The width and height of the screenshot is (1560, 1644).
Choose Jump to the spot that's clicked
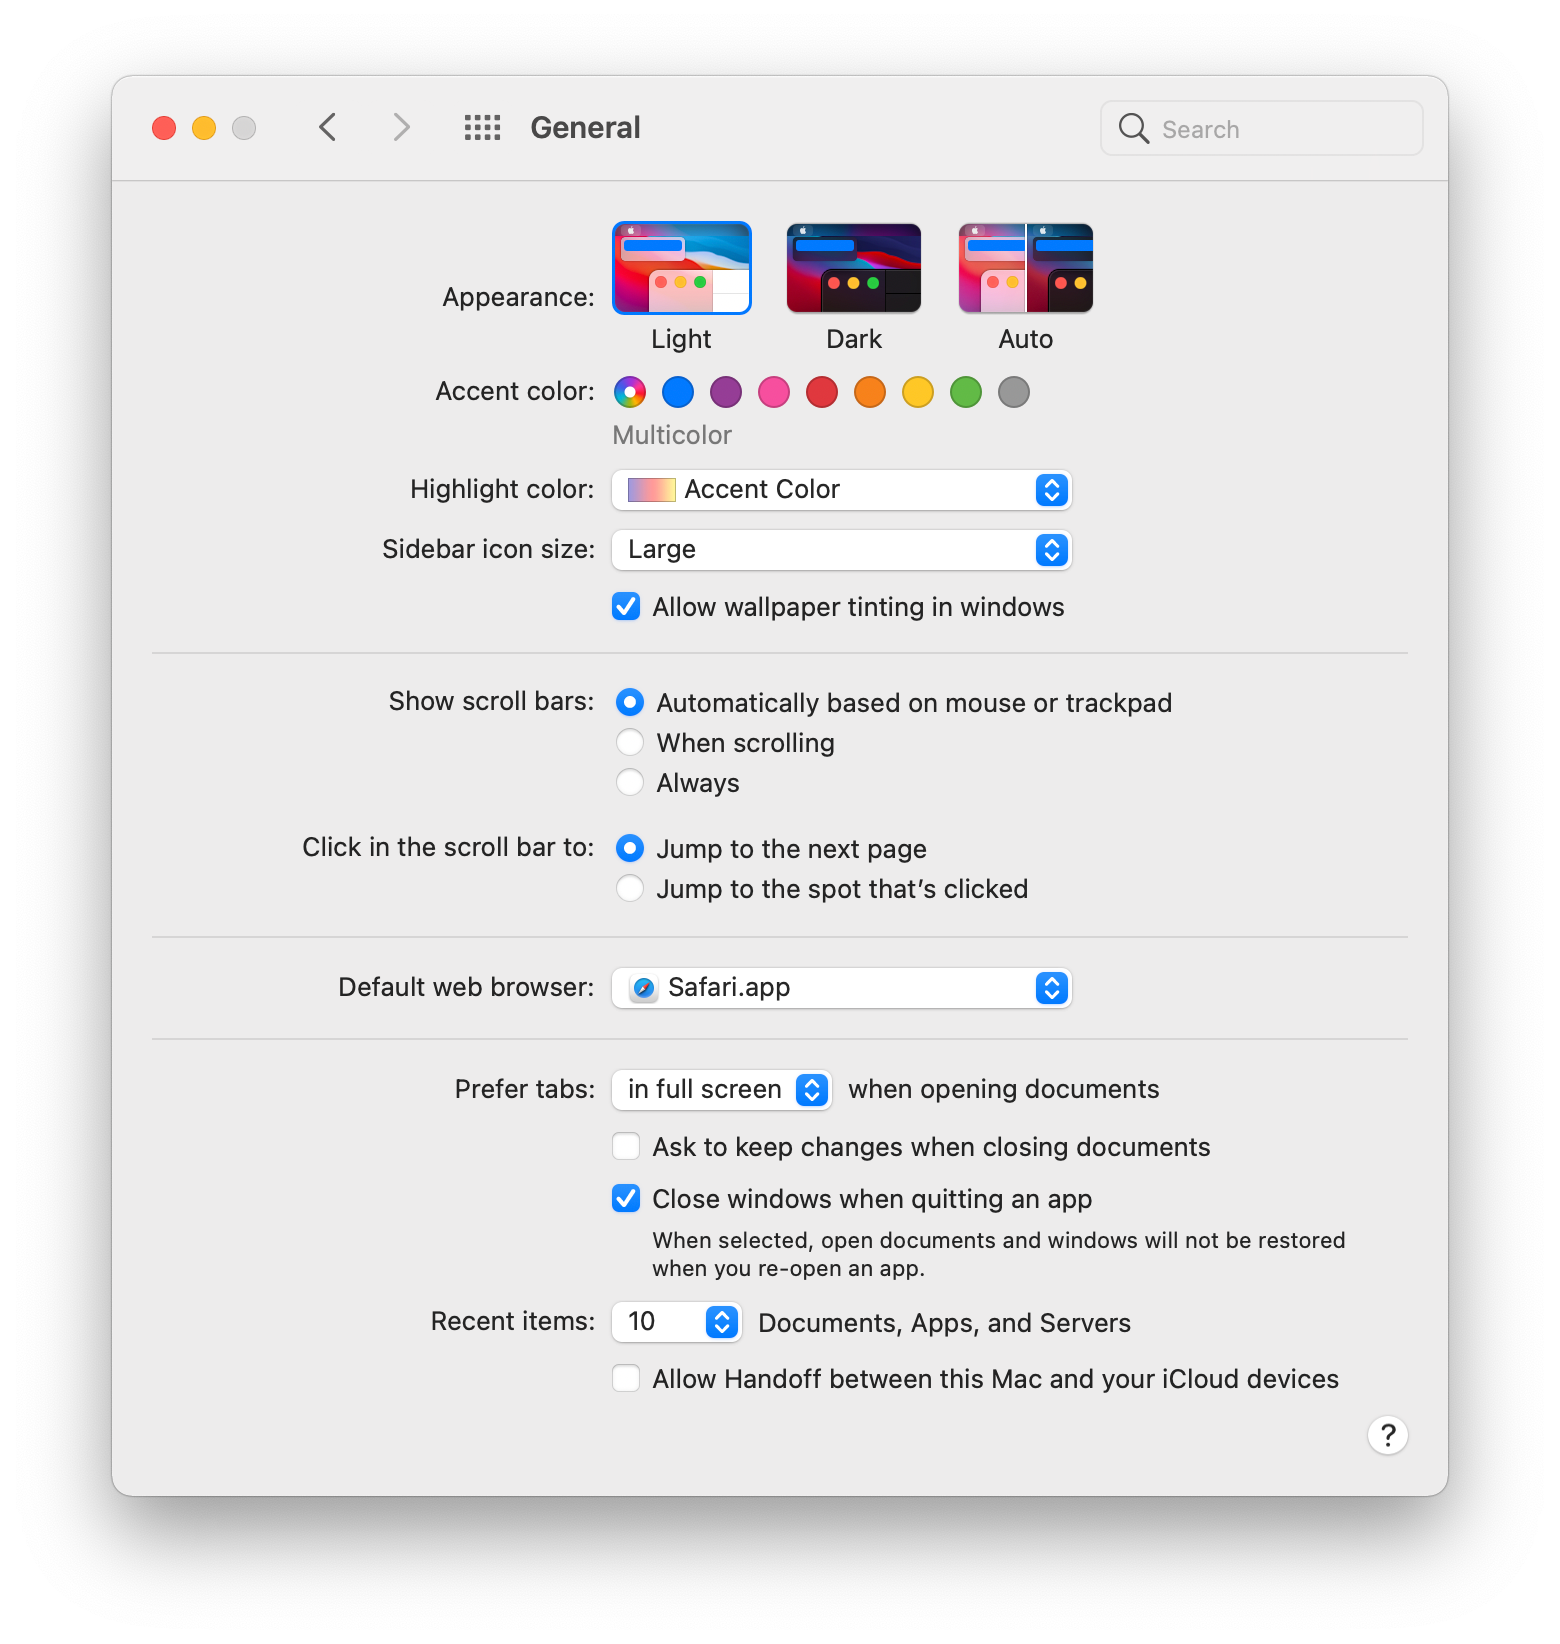pos(630,888)
